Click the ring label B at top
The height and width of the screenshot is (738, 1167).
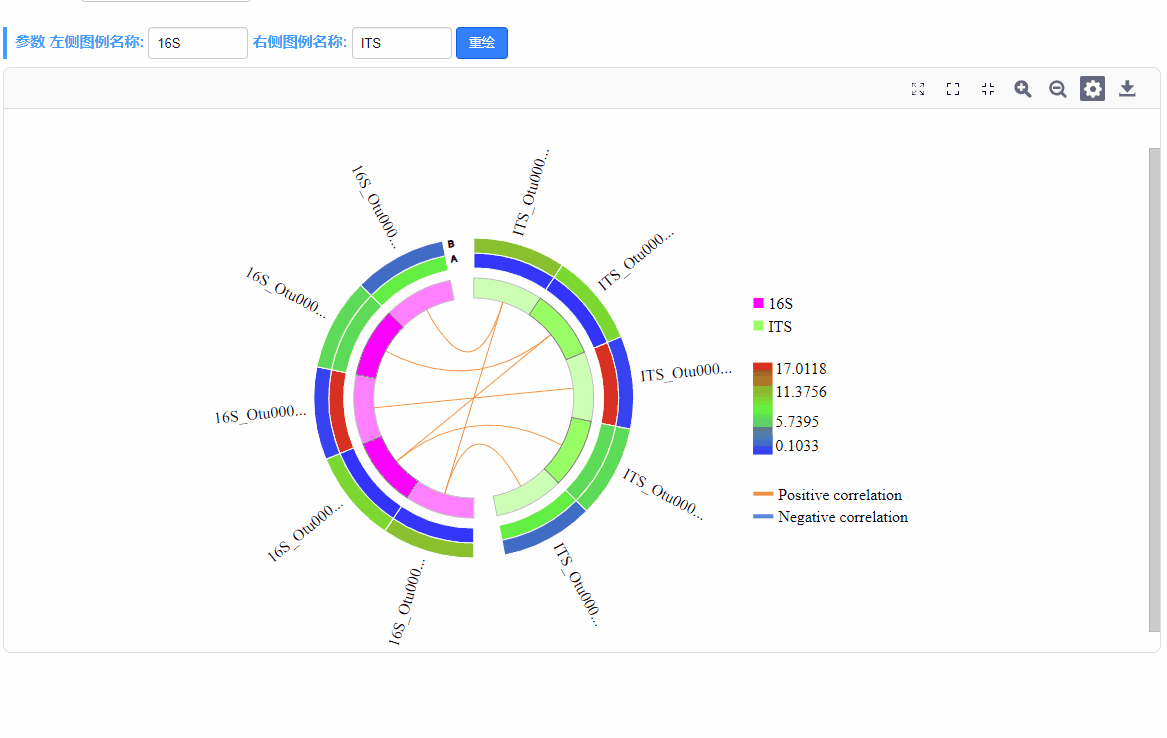pyautogui.click(x=451, y=244)
